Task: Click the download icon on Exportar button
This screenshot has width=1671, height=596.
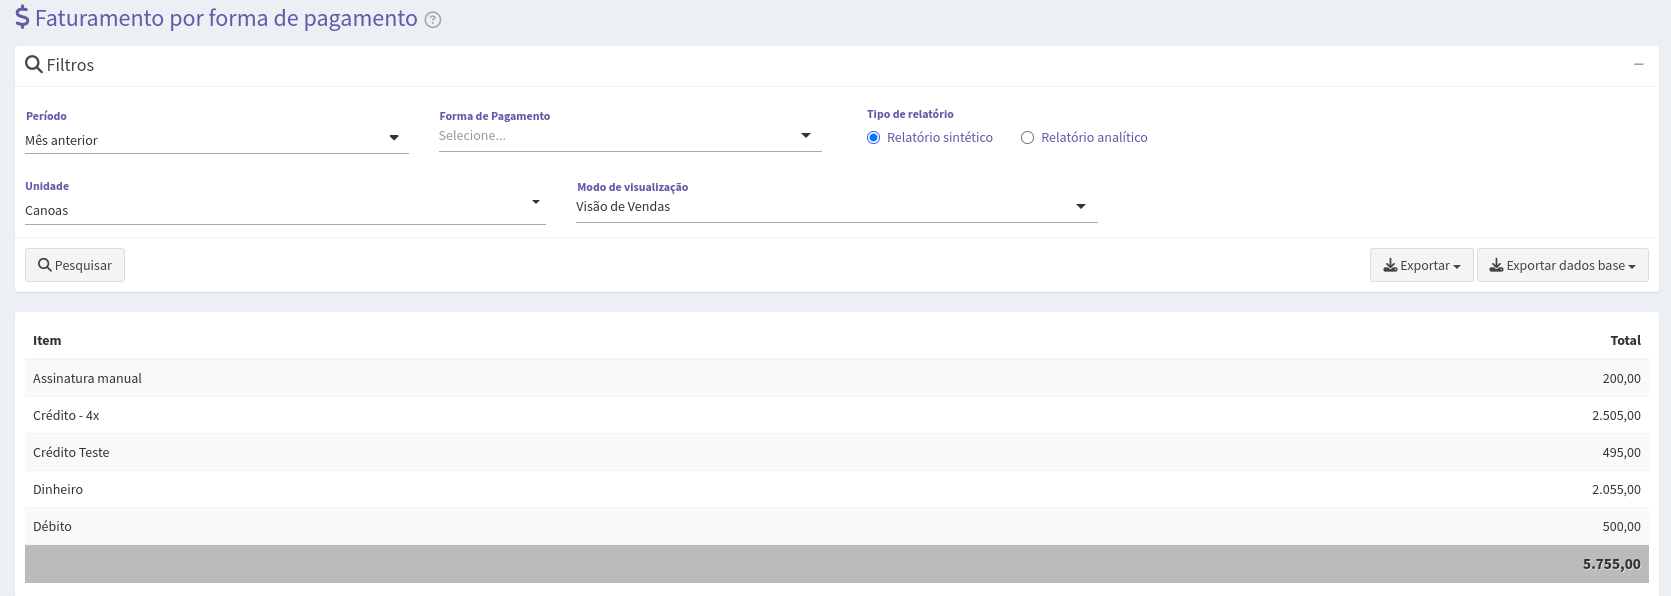Action: tap(1390, 266)
